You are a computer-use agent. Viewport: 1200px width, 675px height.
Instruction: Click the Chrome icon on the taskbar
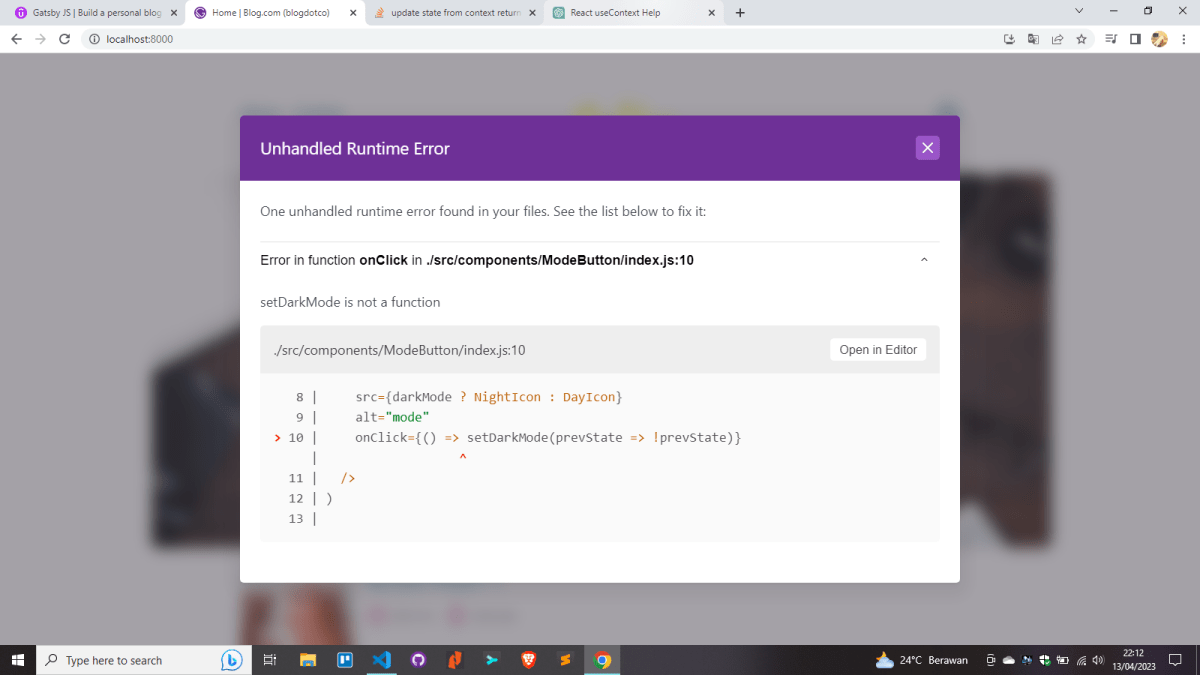pyautogui.click(x=602, y=660)
